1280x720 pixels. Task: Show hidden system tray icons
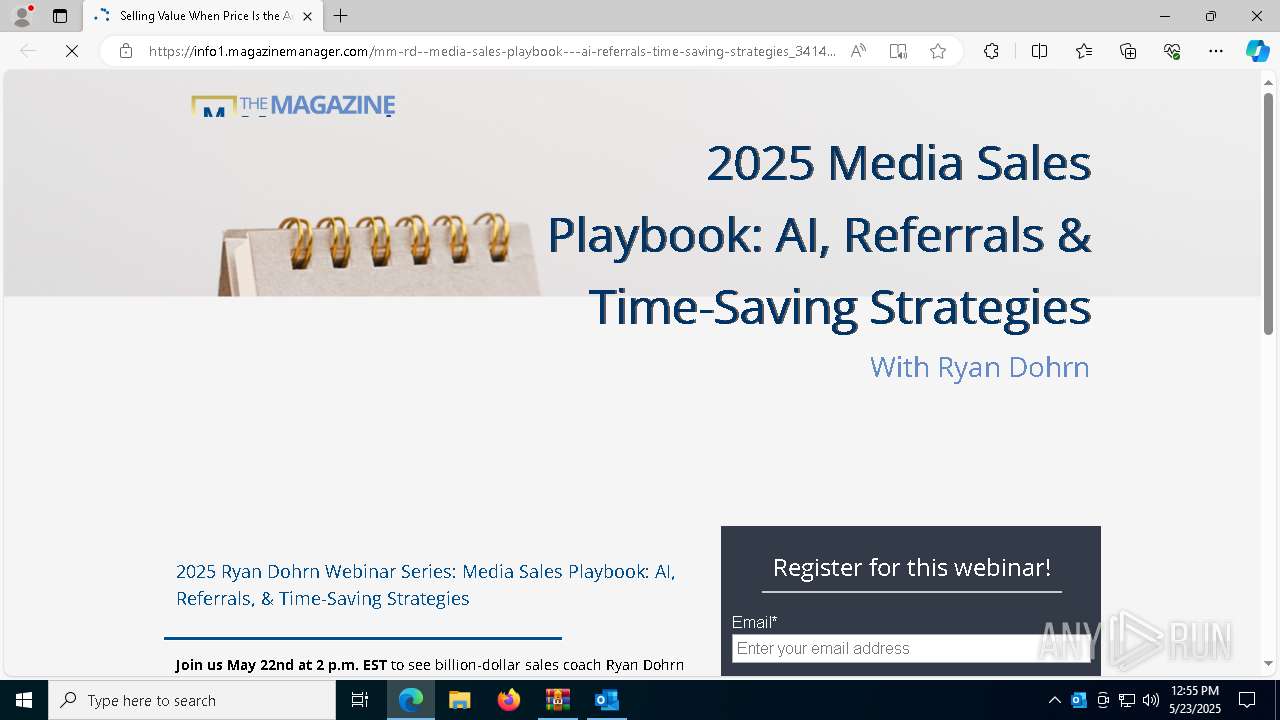[x=1054, y=700]
